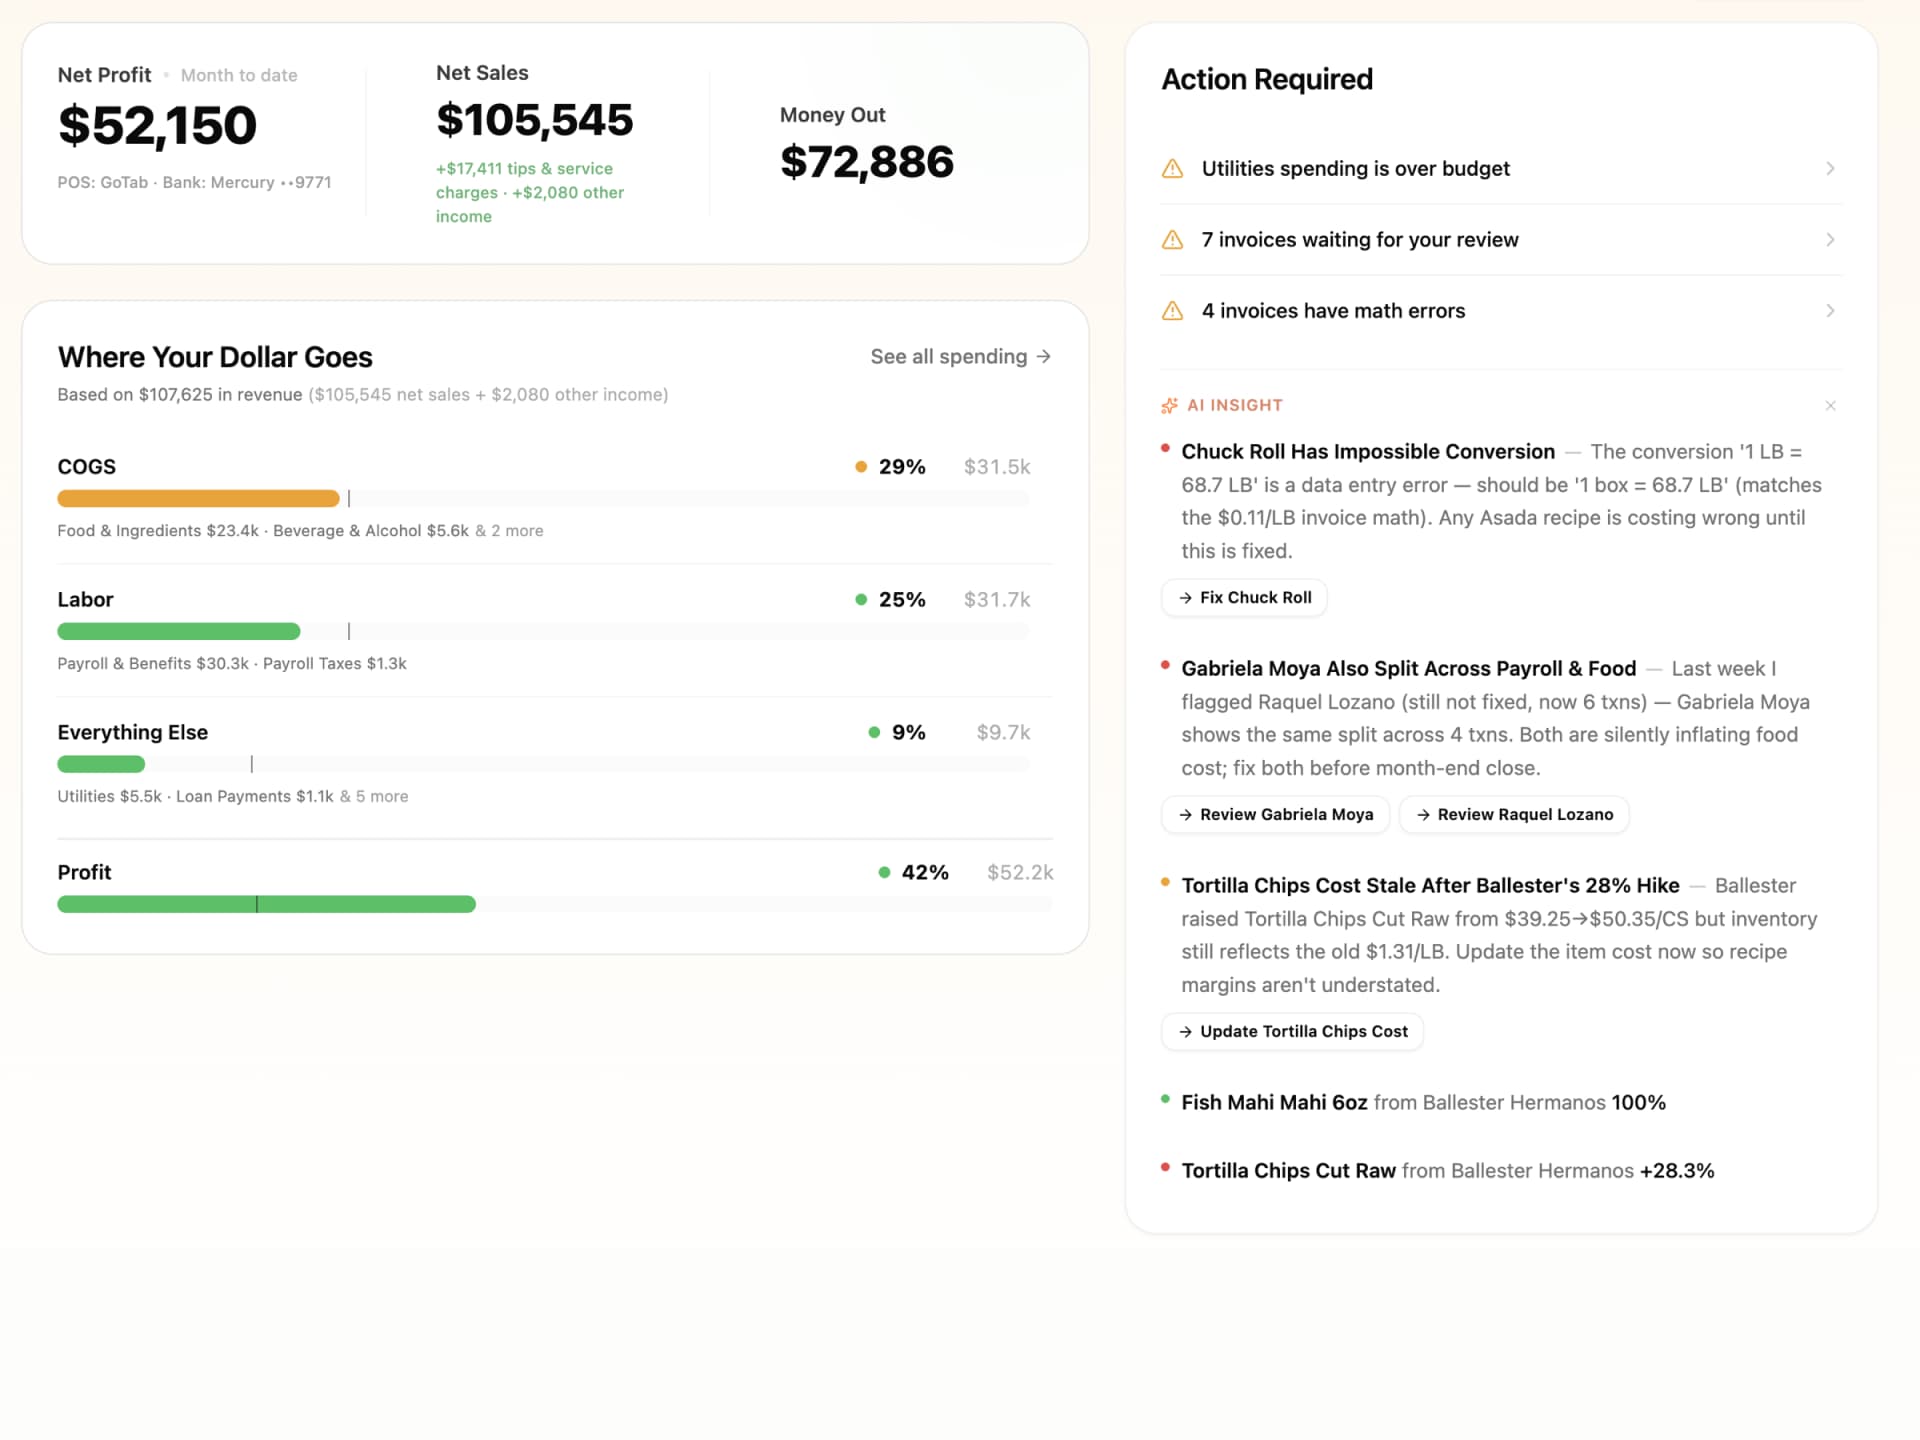Click the warning icon for invoices math errors
This screenshot has width=1920, height=1440.
click(x=1173, y=311)
